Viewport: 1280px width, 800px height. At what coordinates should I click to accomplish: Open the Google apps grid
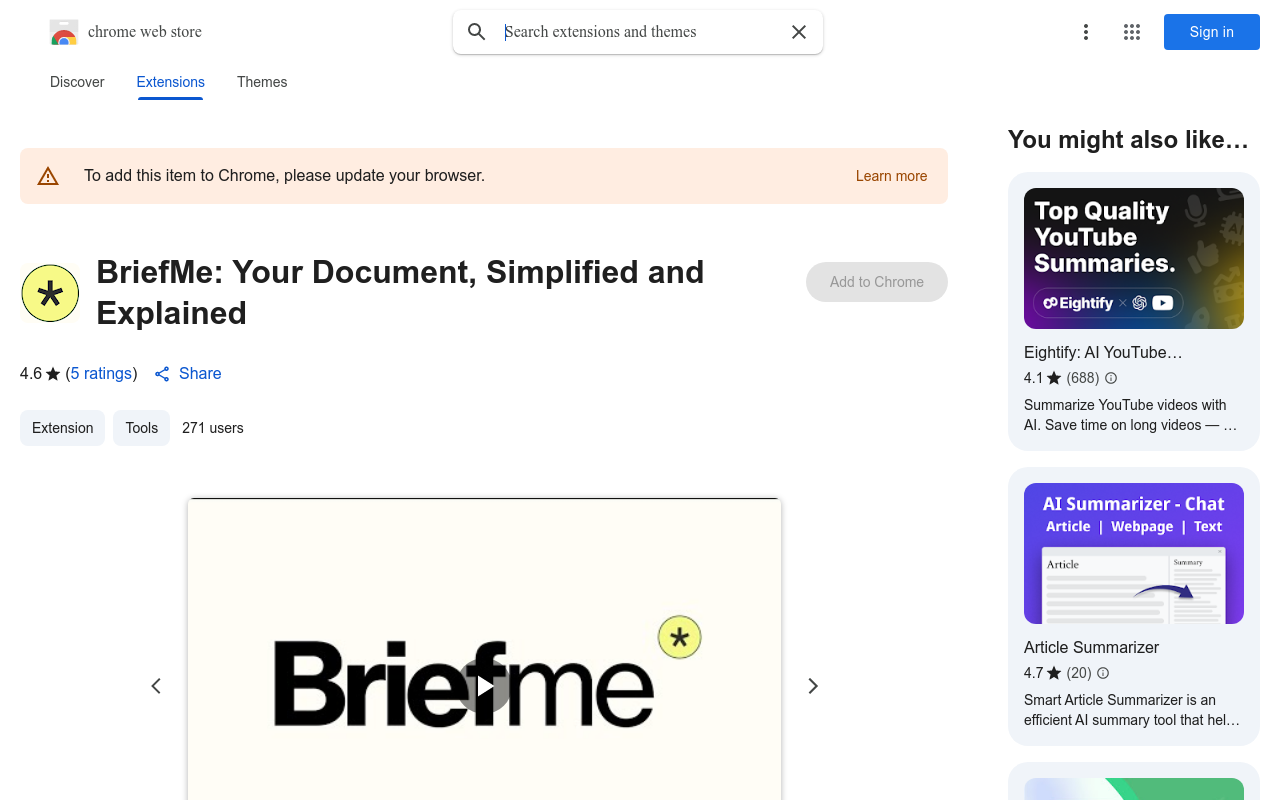[x=1132, y=32]
